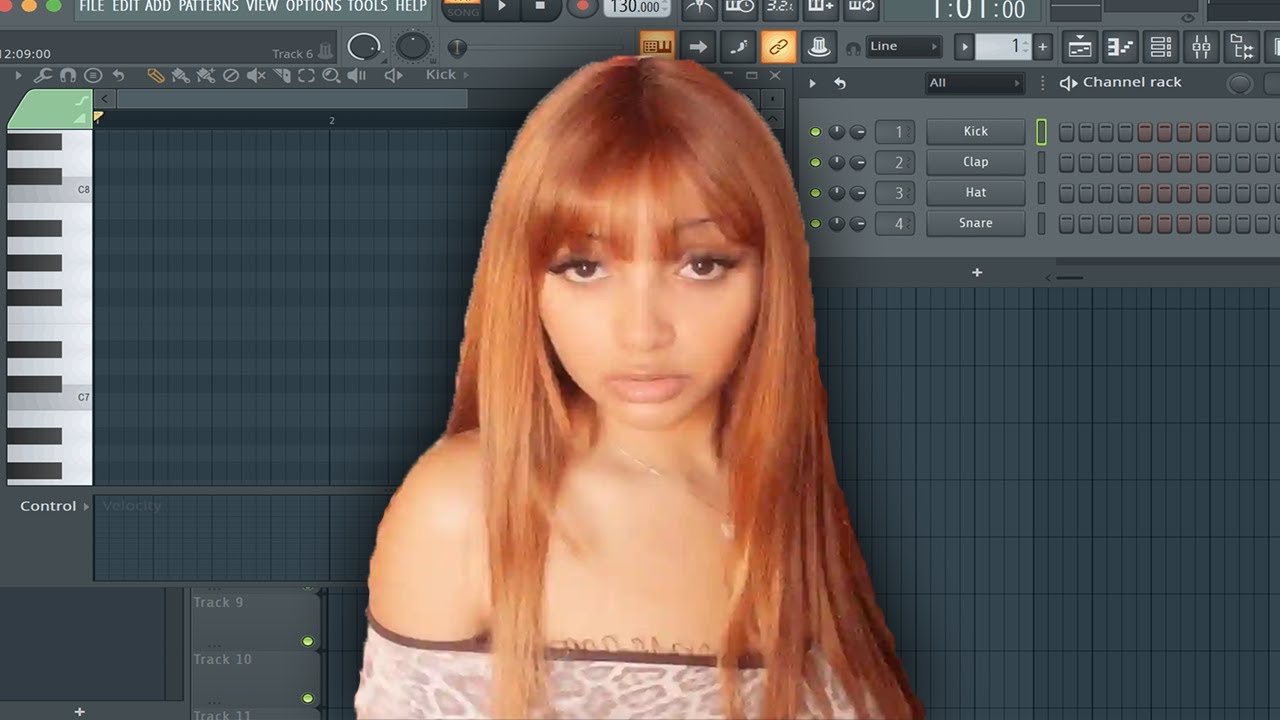The height and width of the screenshot is (720, 1280).
Task: Open the Kick channel button
Action: coord(976,132)
